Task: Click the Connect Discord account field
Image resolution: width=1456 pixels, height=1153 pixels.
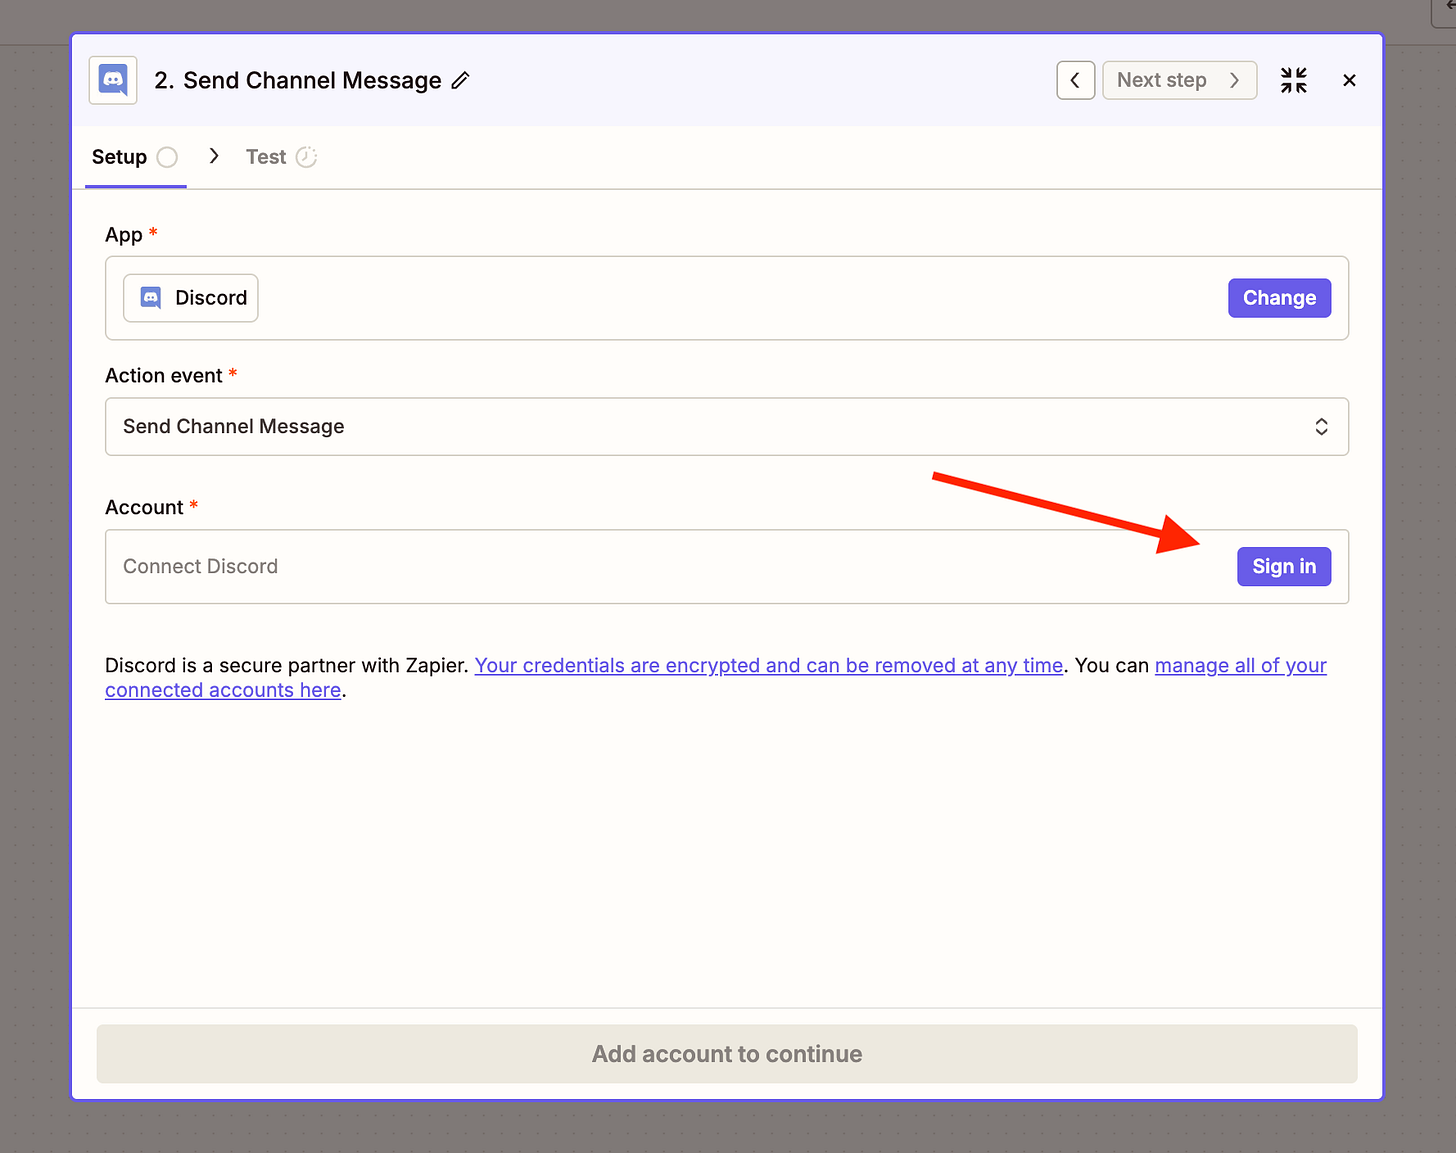Action: point(727,567)
